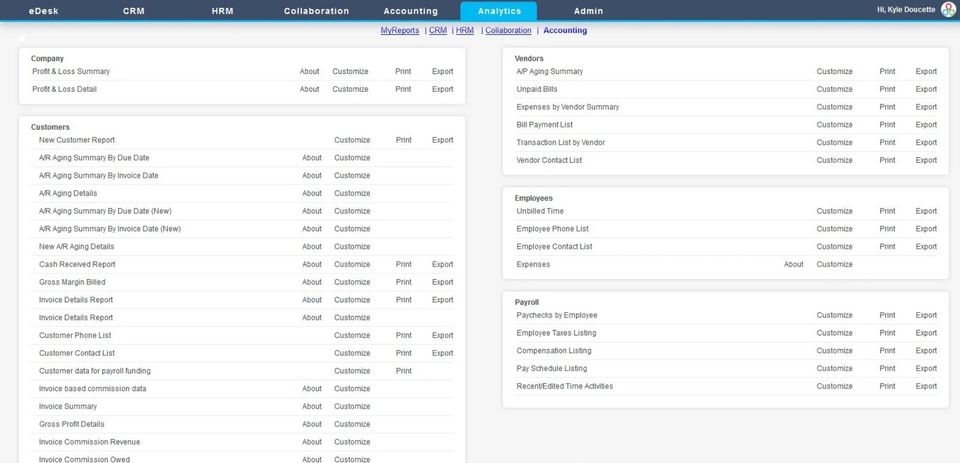
Task: Open the Profit & Loss Summary report
Action: coord(71,71)
